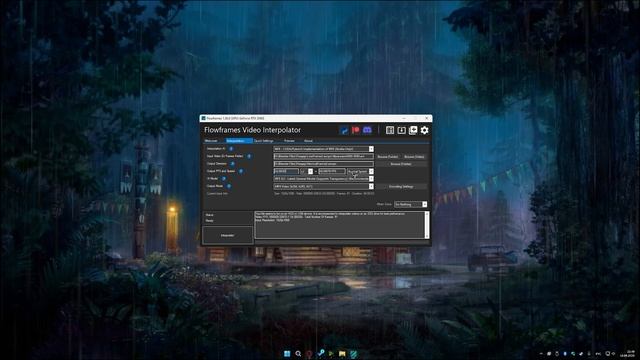Switch to the Preview tab
Viewport: 640px width, 360px height.
pyautogui.click(x=289, y=141)
